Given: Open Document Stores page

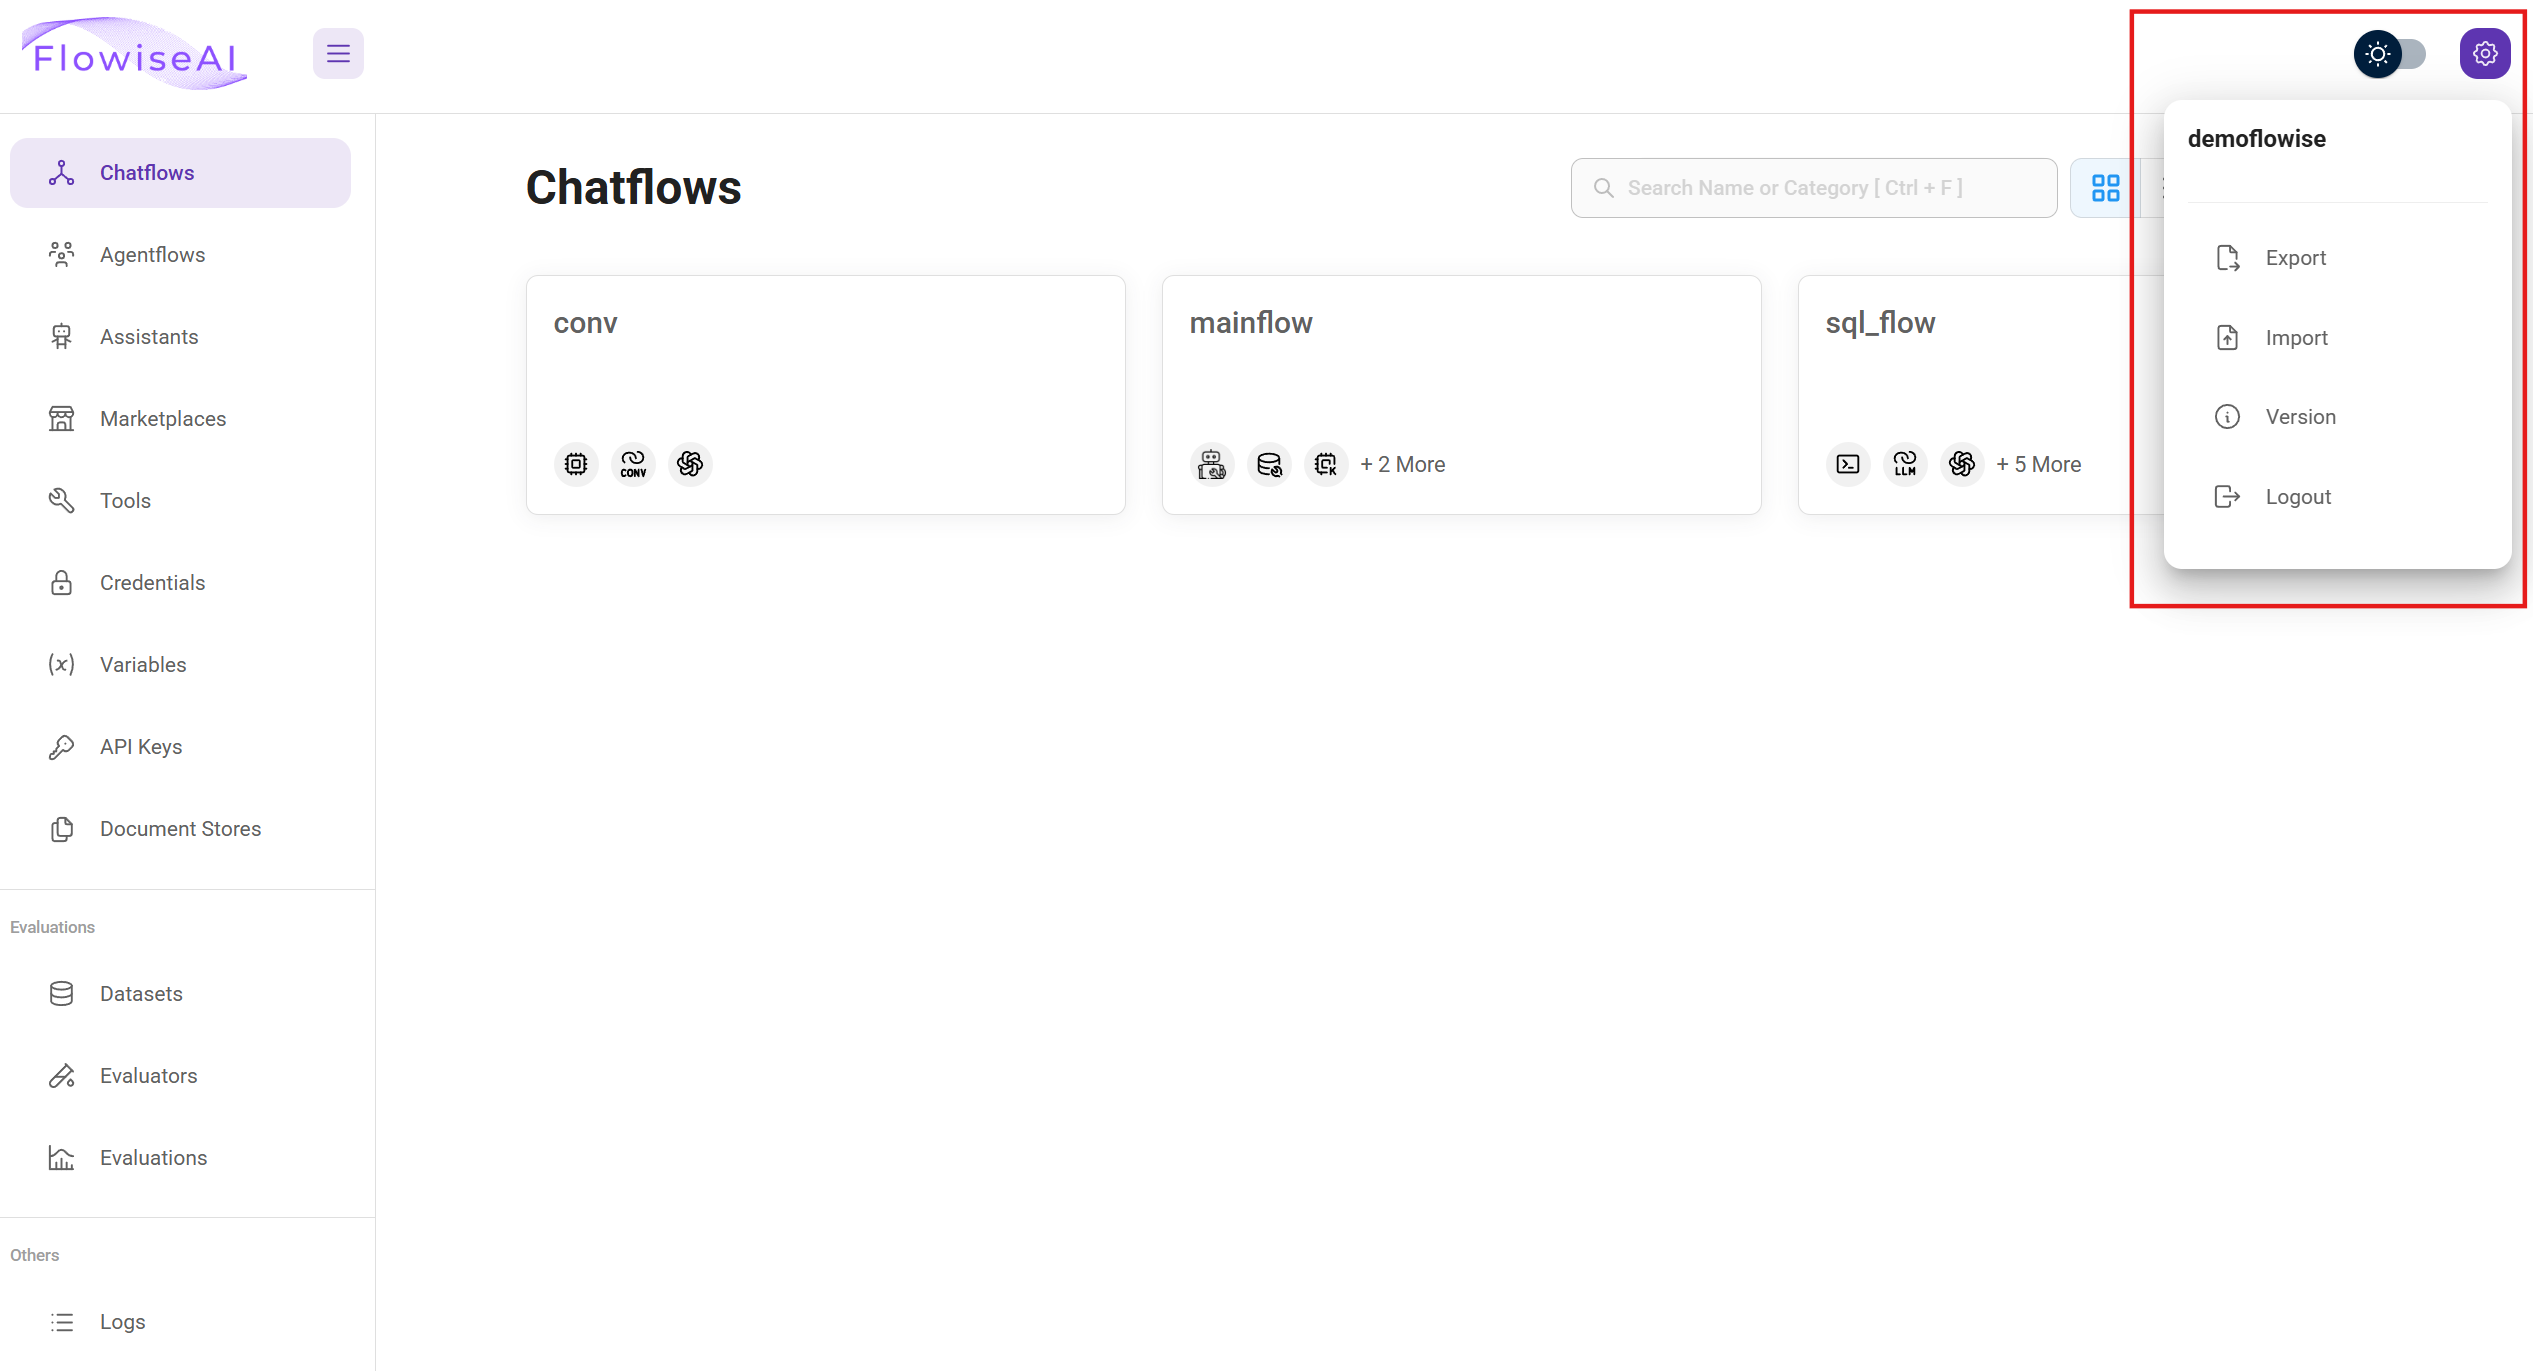Looking at the screenshot, I should pos(180,829).
